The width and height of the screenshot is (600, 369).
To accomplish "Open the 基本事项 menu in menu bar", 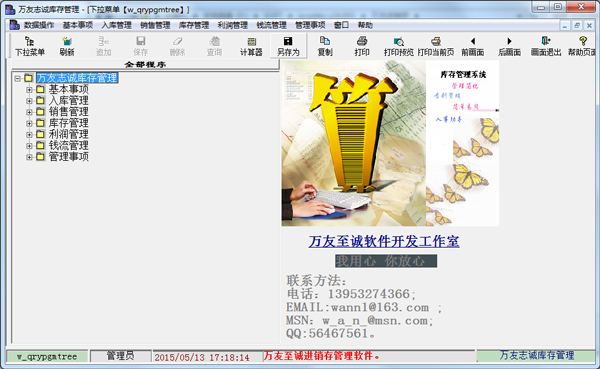I will (x=78, y=25).
